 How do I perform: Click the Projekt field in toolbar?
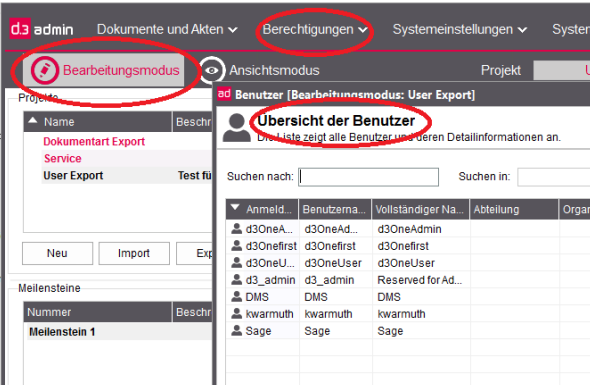coord(561,70)
